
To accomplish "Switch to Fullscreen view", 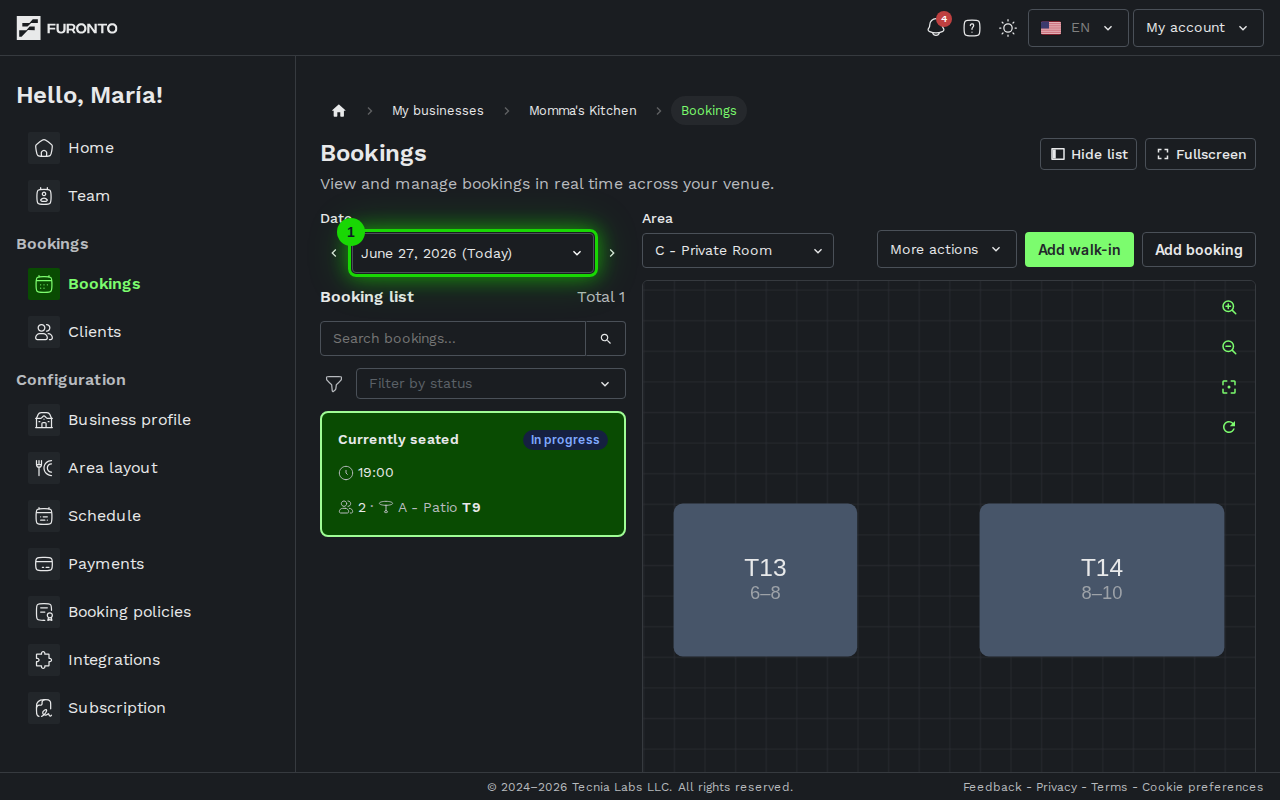I will (x=1200, y=154).
